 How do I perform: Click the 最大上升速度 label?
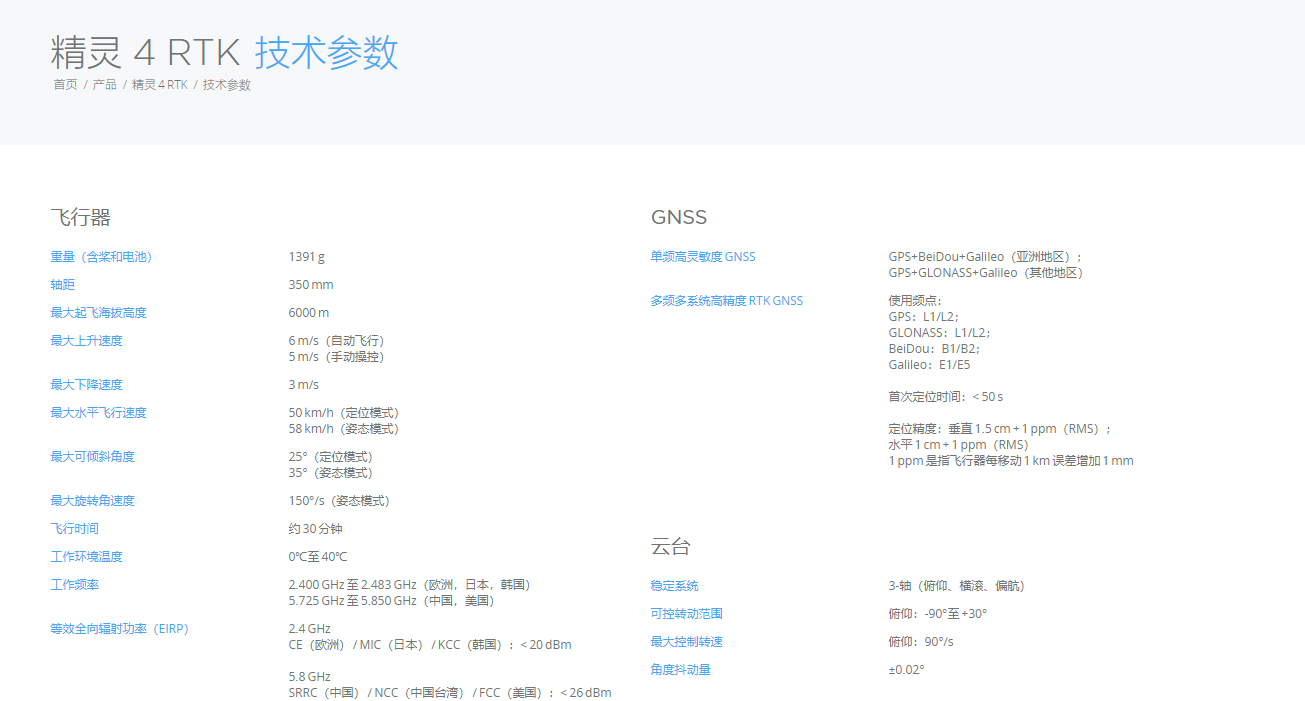coord(87,341)
